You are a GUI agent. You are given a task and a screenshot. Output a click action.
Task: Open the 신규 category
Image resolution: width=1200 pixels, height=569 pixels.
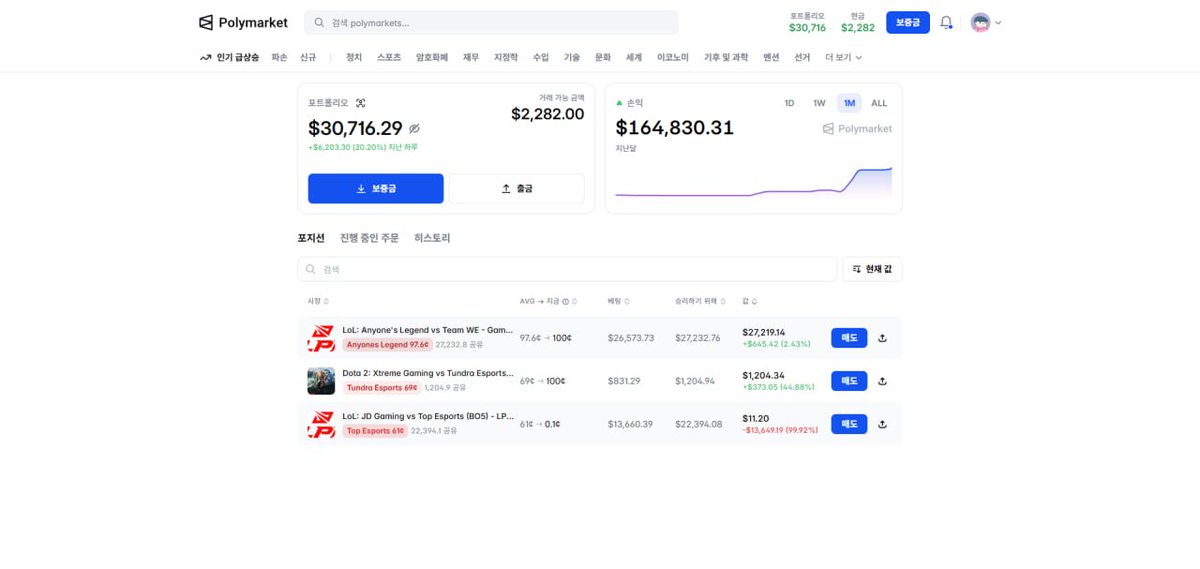[308, 58]
